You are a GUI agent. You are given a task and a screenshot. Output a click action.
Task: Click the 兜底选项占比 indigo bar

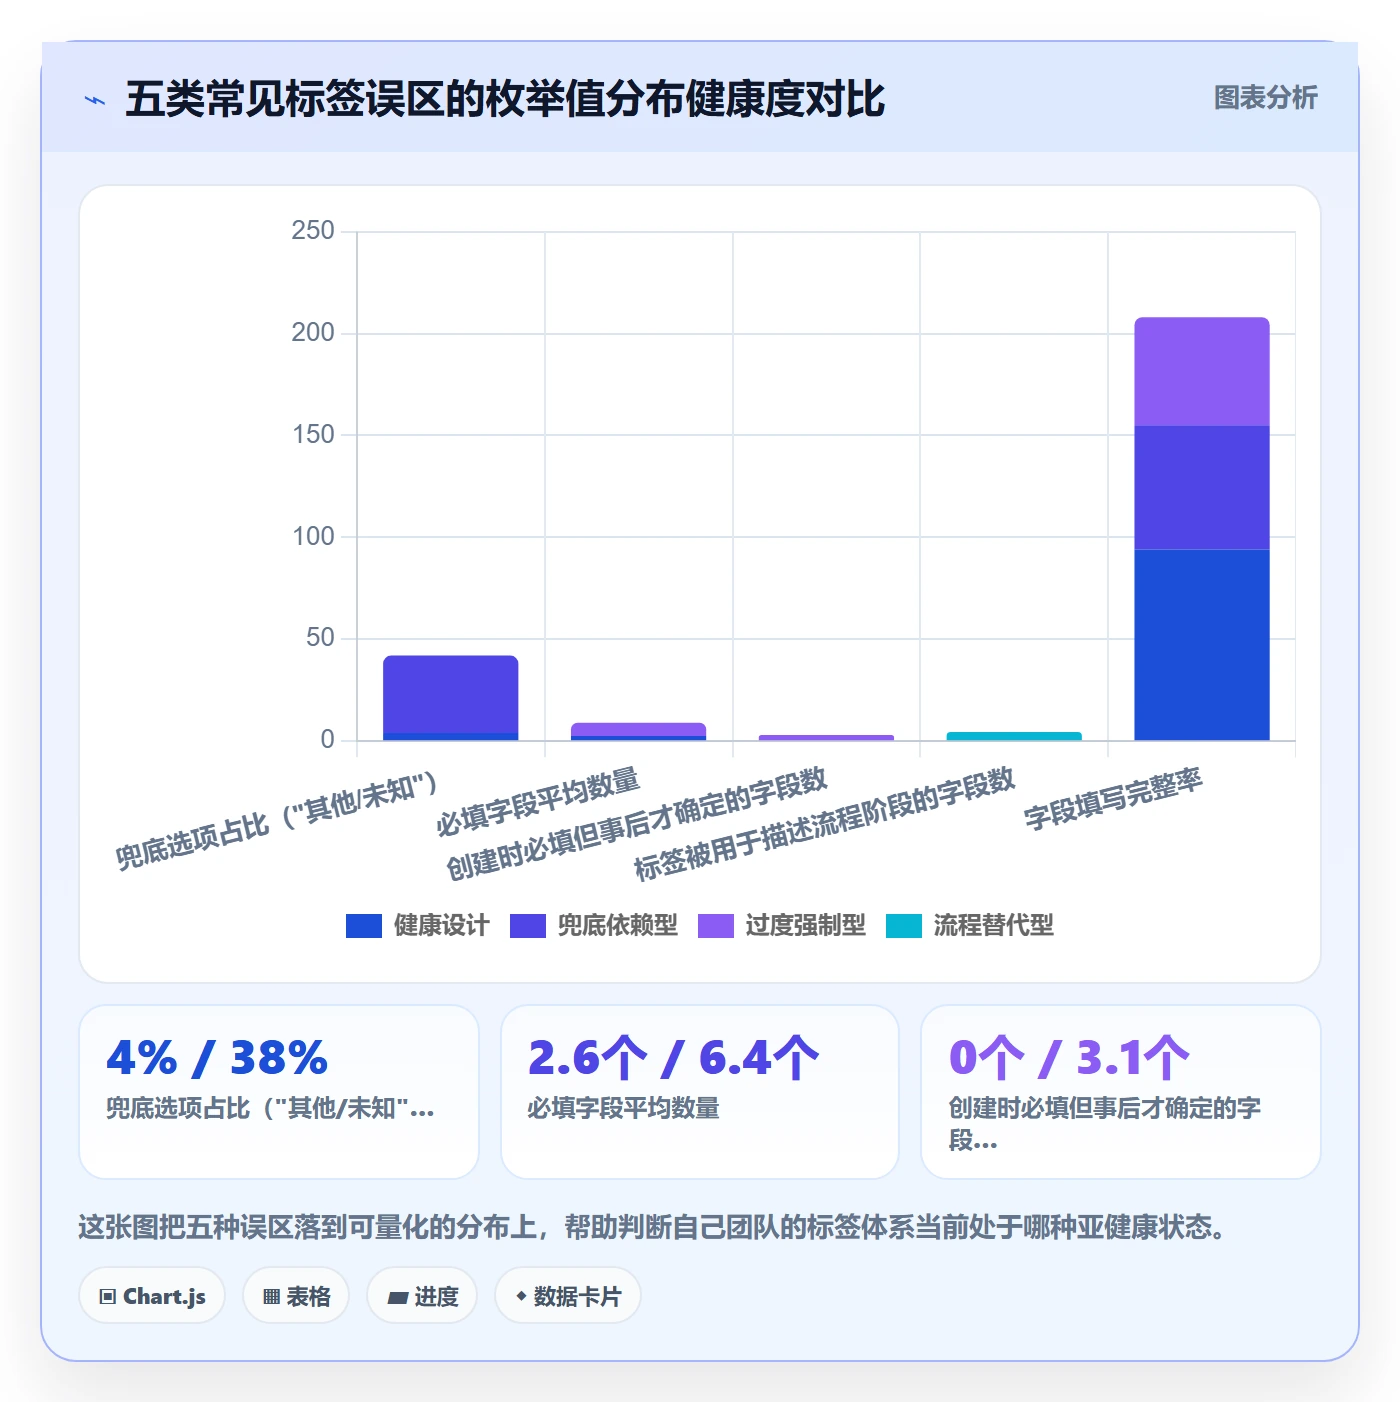(451, 694)
